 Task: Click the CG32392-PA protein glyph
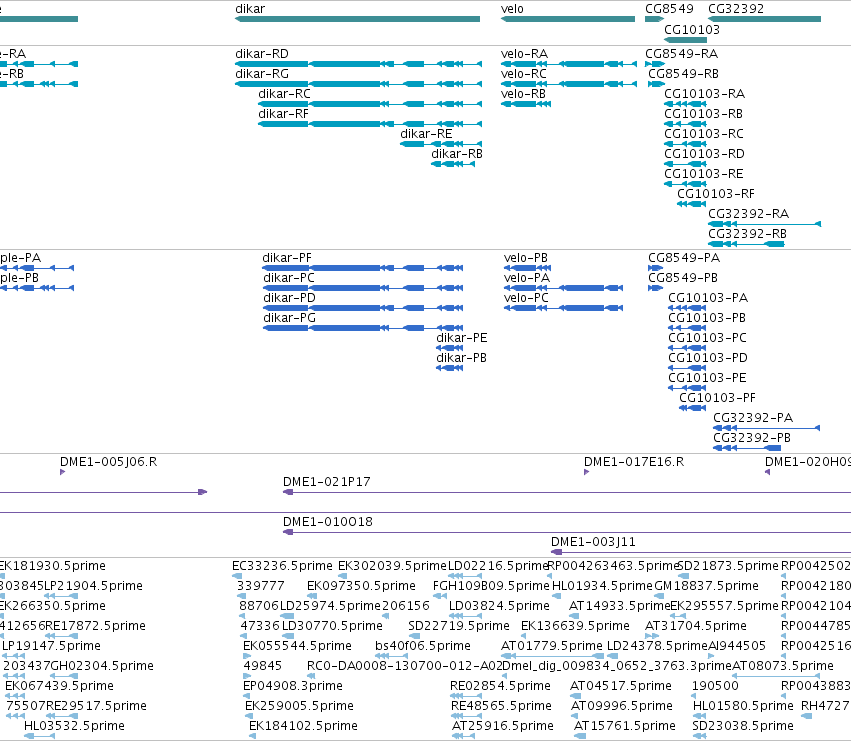click(766, 428)
